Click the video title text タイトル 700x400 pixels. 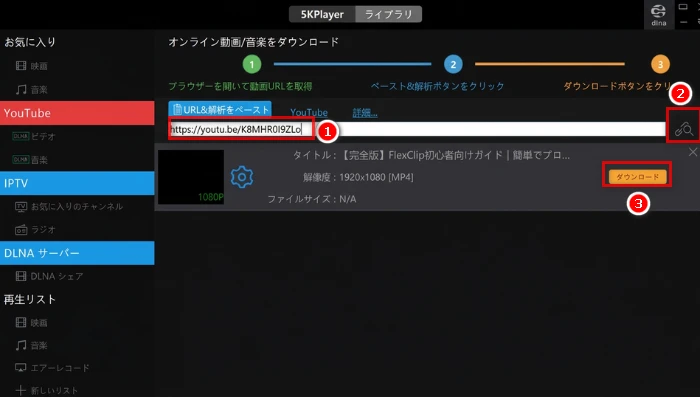431,155
